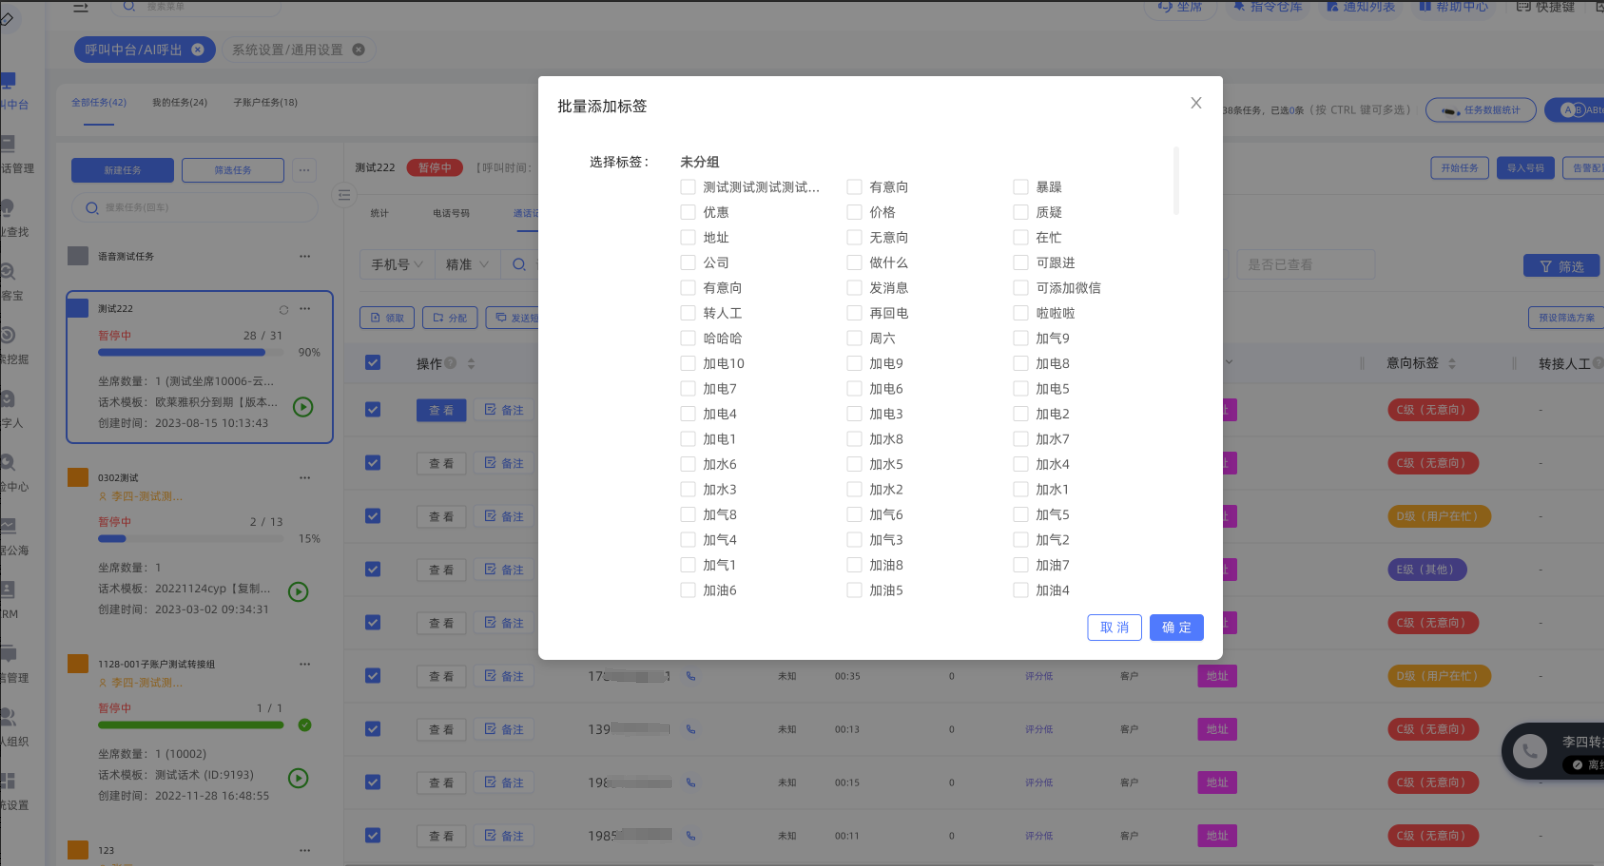
Task: Click the phone icon in floating call widget
Action: pyautogui.click(x=1529, y=751)
